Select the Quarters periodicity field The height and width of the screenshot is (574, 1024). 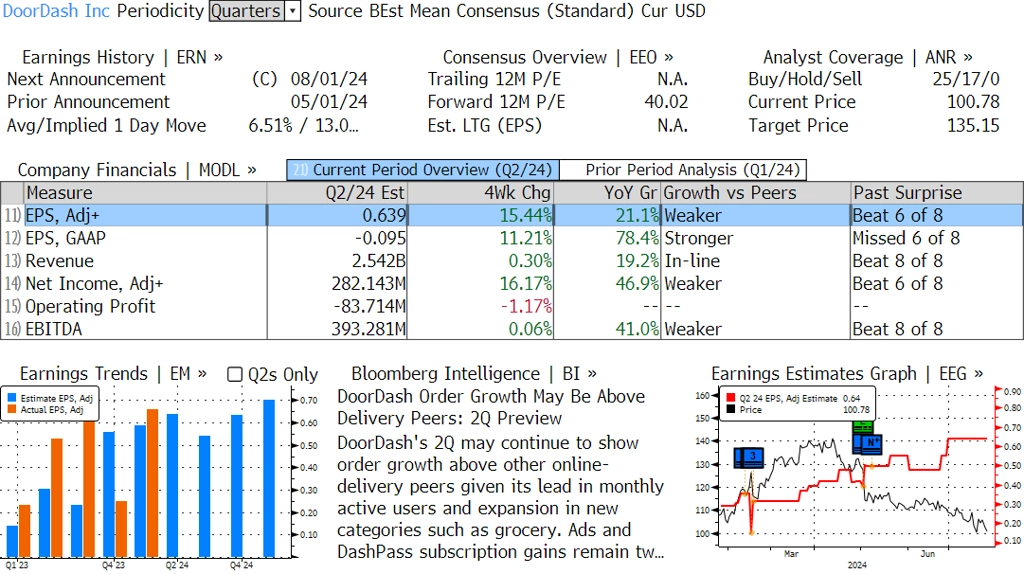[247, 11]
